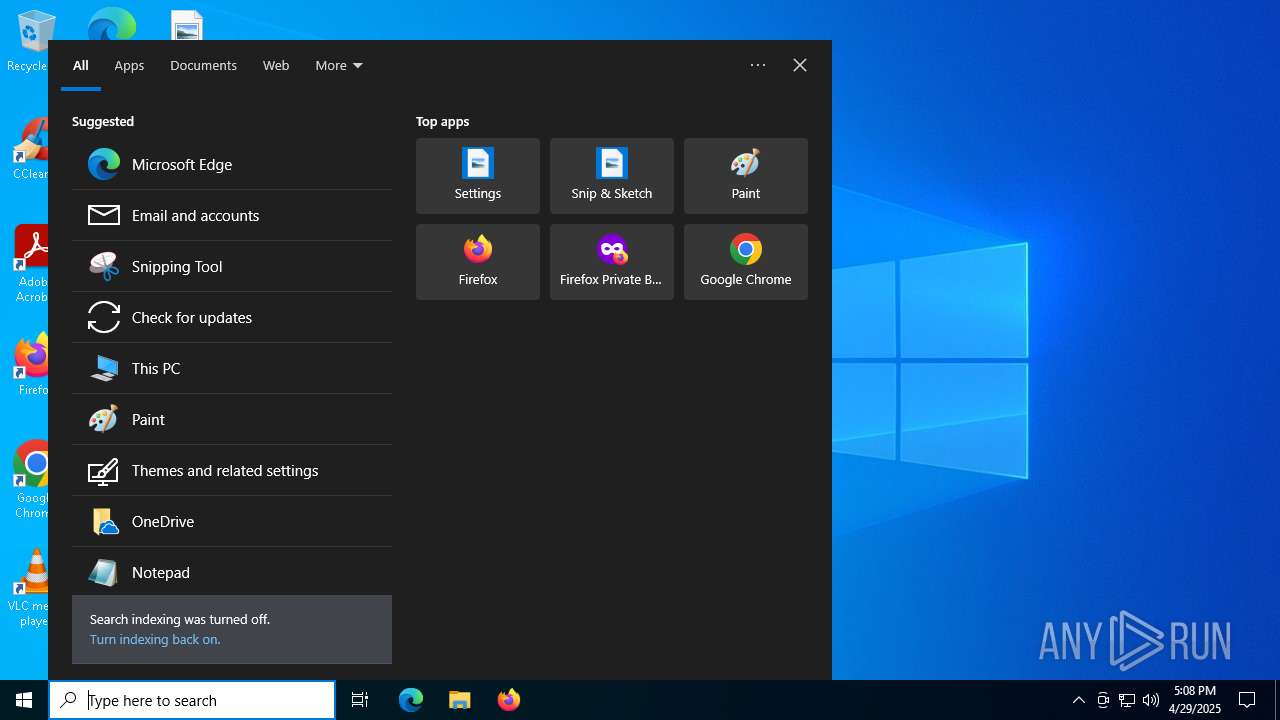The height and width of the screenshot is (720, 1280).
Task: Open This PC from Suggested
Action: coord(232,368)
